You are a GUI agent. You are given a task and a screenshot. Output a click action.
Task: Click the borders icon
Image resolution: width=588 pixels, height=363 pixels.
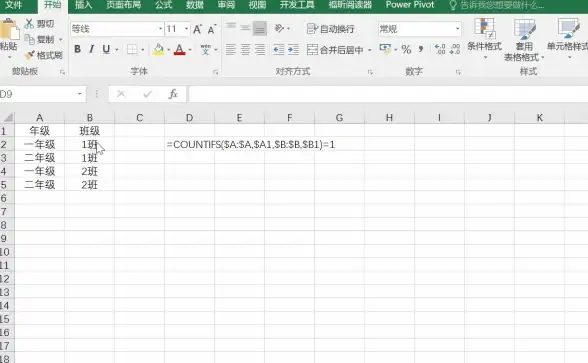(132, 50)
